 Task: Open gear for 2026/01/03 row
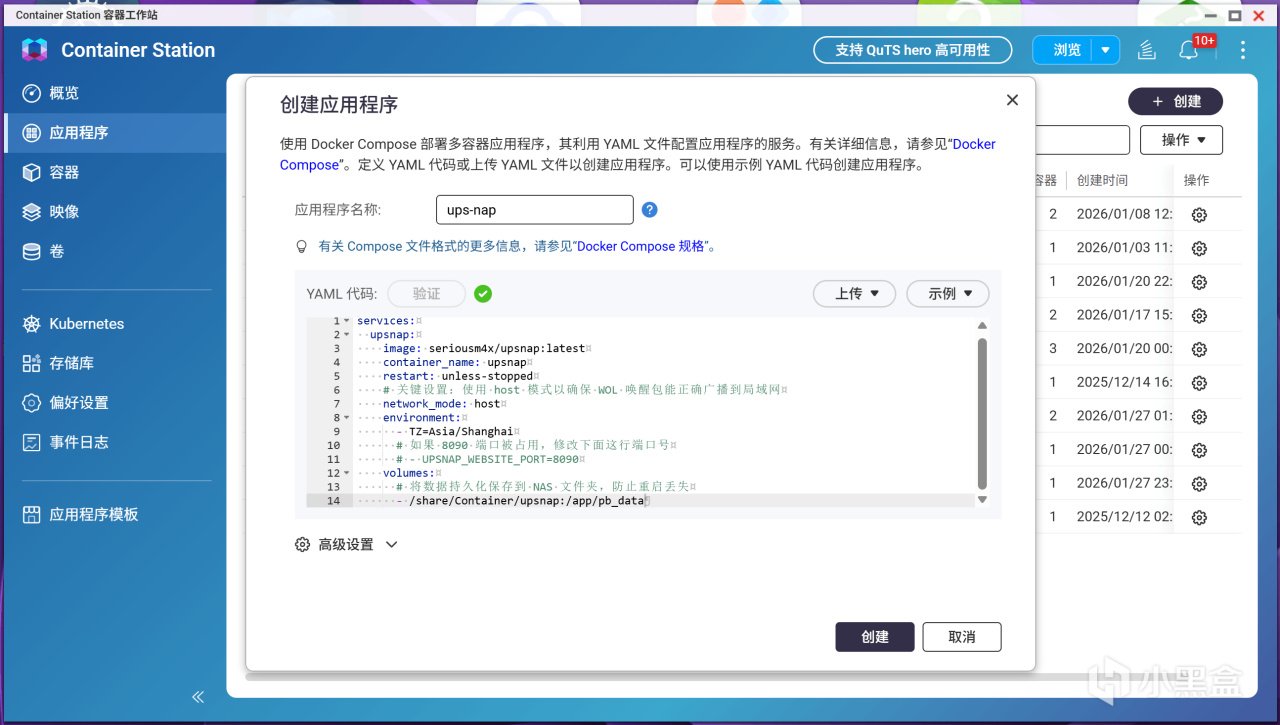click(1199, 248)
